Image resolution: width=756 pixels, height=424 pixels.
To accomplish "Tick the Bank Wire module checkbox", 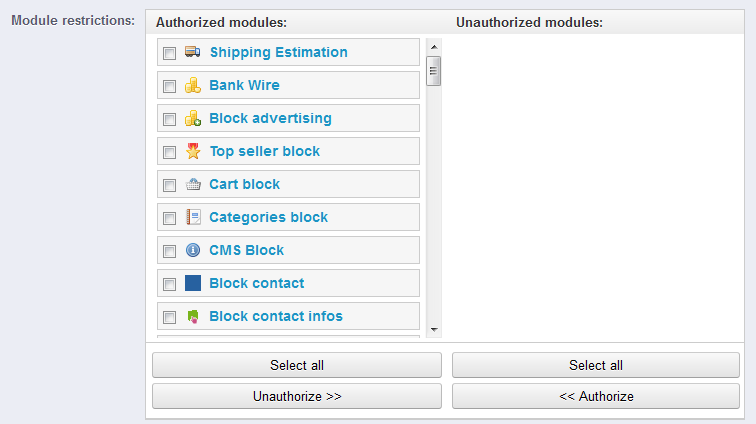I will [x=169, y=86].
